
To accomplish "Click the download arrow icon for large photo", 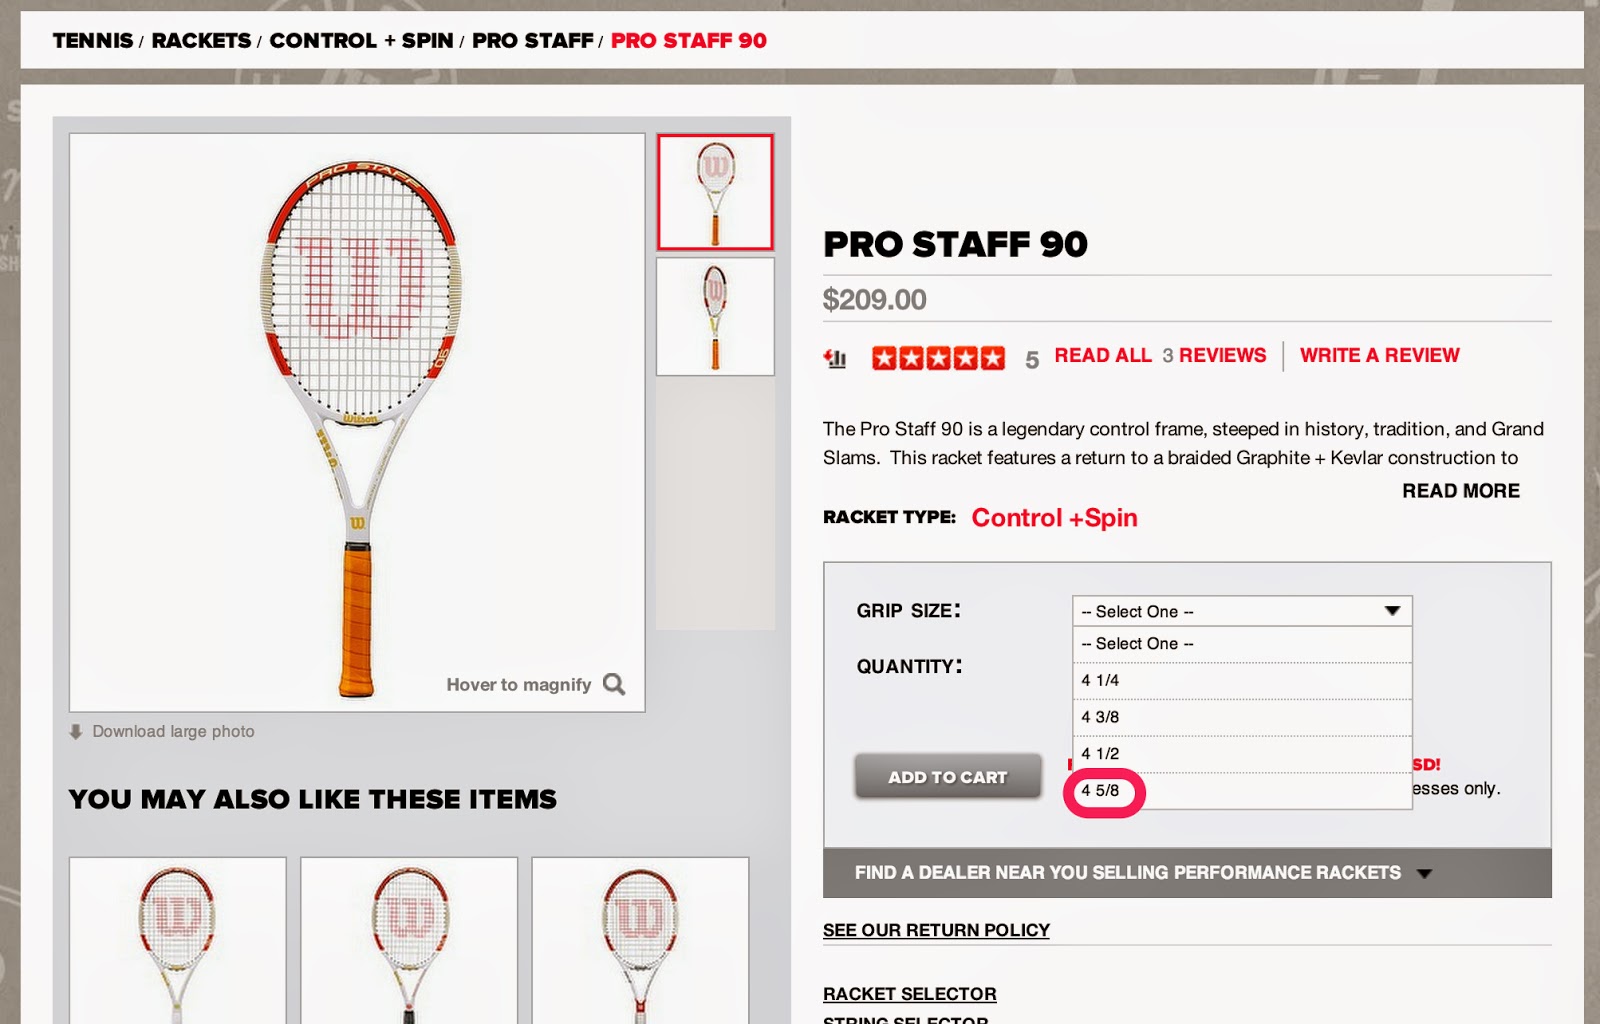I will tap(75, 732).
